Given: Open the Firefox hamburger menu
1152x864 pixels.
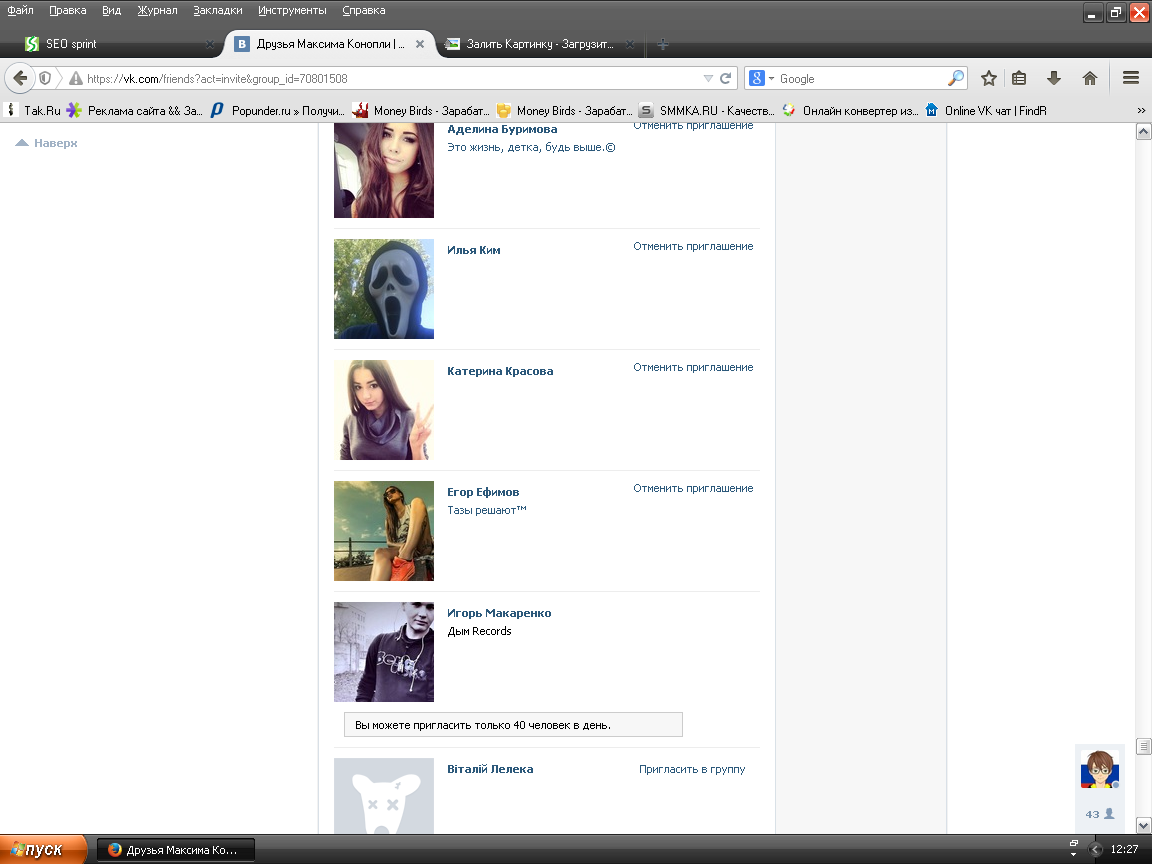Looking at the screenshot, I should point(1131,79).
